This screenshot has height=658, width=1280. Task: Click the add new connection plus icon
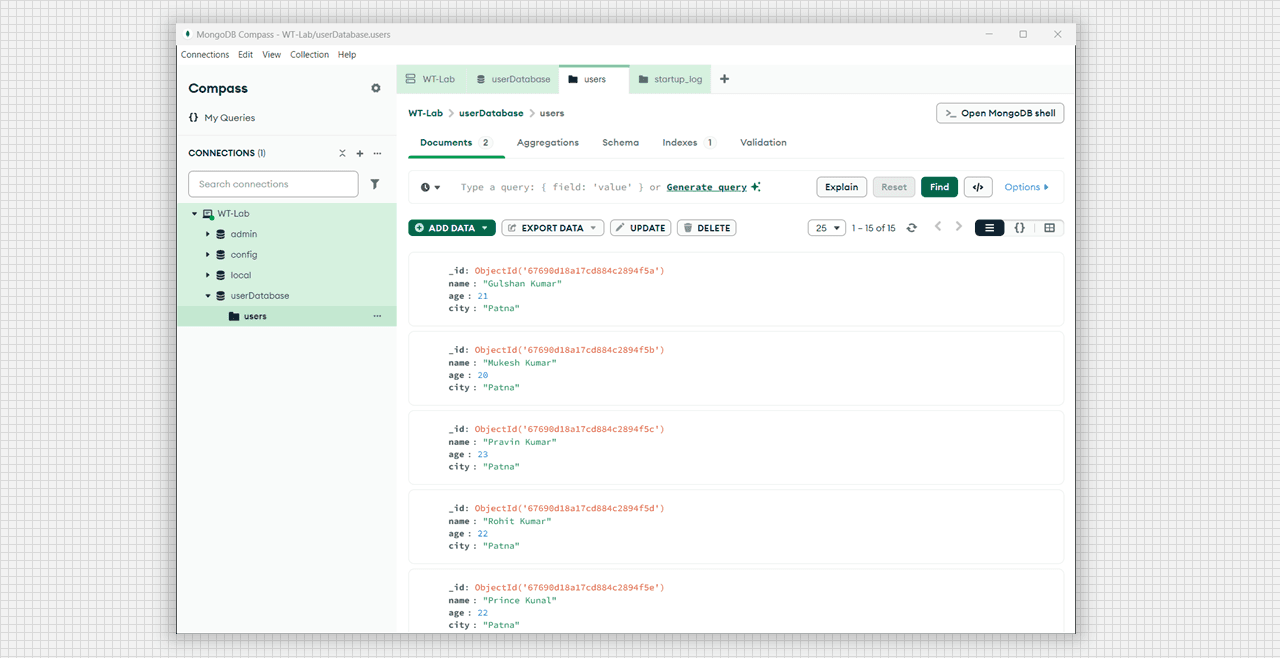point(360,154)
